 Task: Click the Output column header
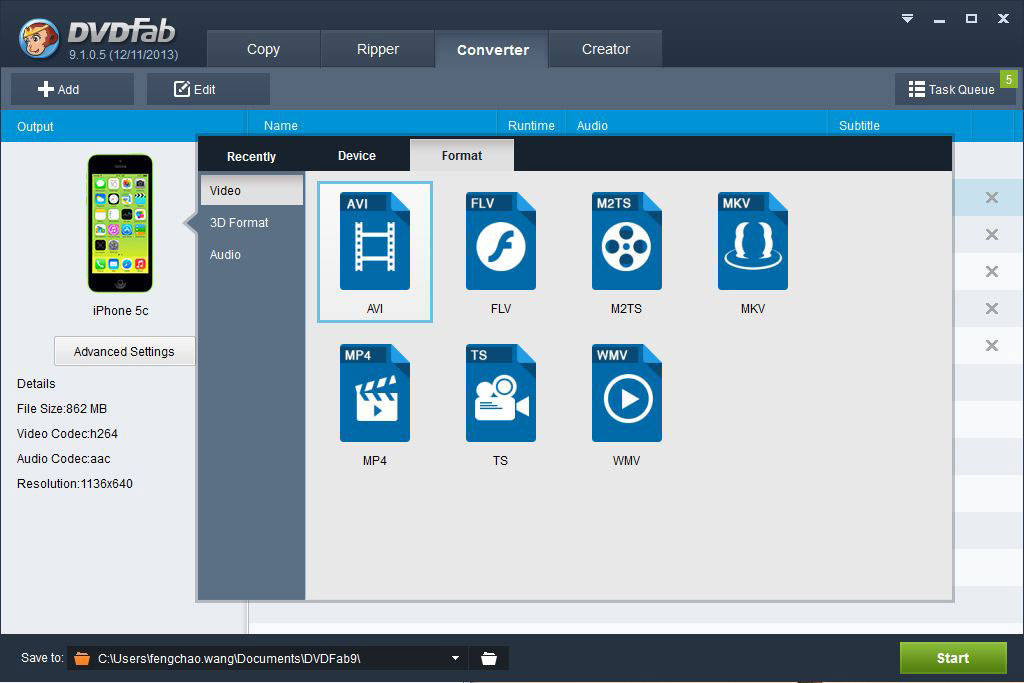point(35,126)
